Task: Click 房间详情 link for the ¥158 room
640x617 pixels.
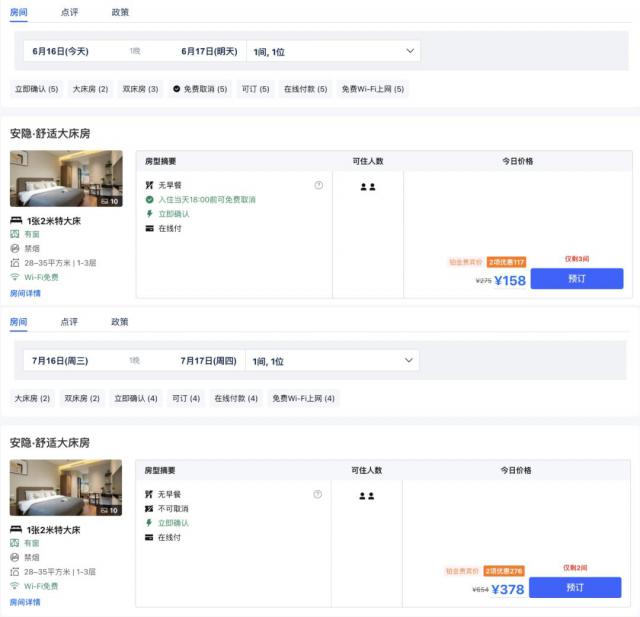Action: tap(25, 293)
